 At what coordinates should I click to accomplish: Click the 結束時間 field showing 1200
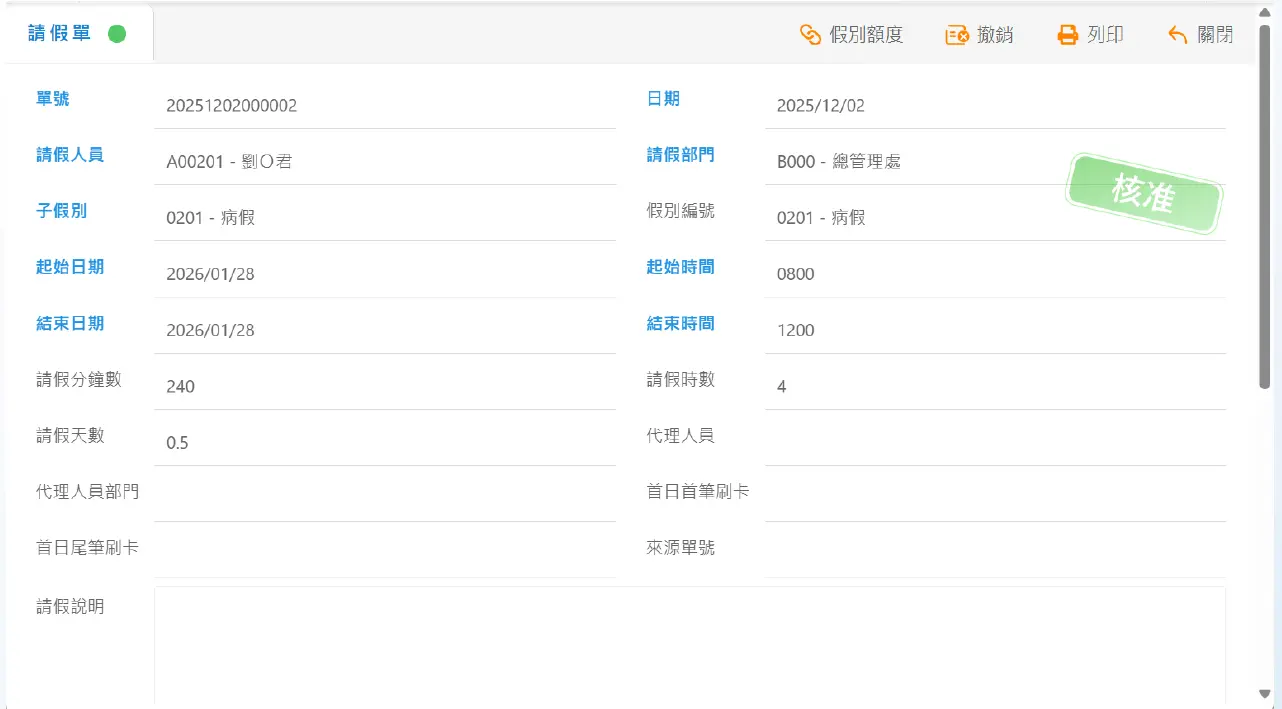[994, 330]
